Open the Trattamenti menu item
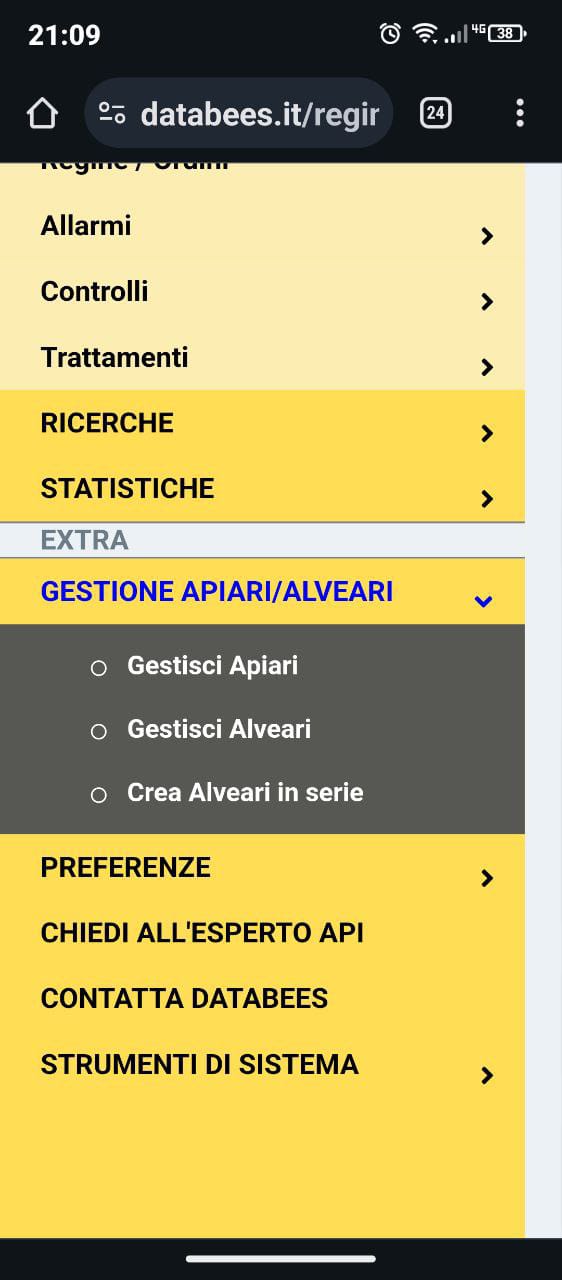This screenshot has width=562, height=1280. [262, 358]
